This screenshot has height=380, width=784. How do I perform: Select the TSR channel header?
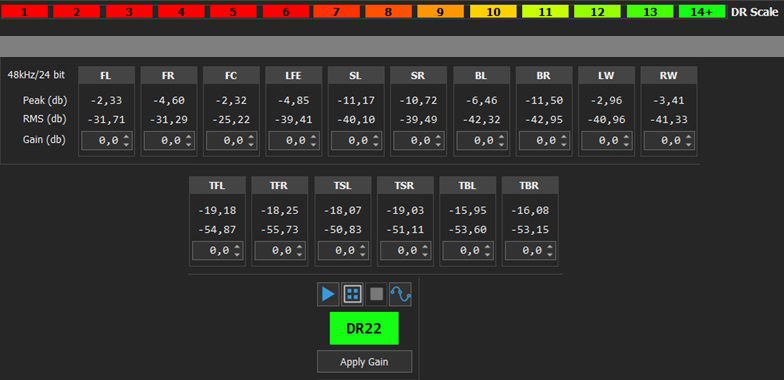(x=406, y=185)
